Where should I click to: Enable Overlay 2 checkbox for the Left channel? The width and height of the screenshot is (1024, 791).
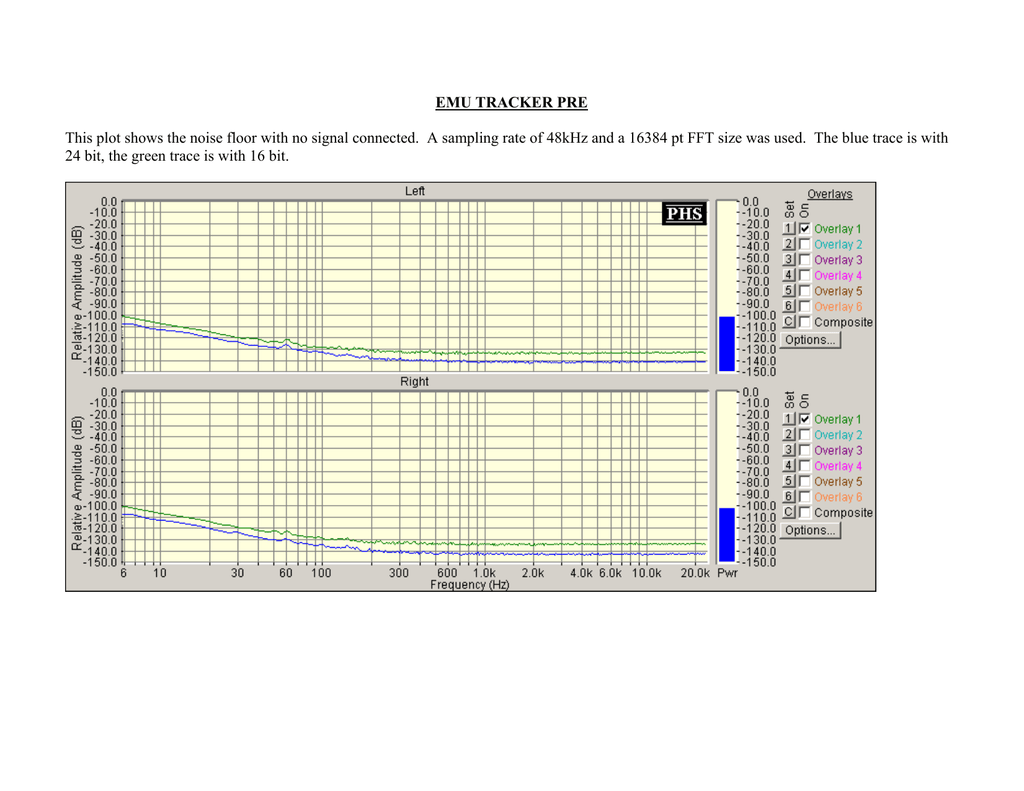point(805,244)
